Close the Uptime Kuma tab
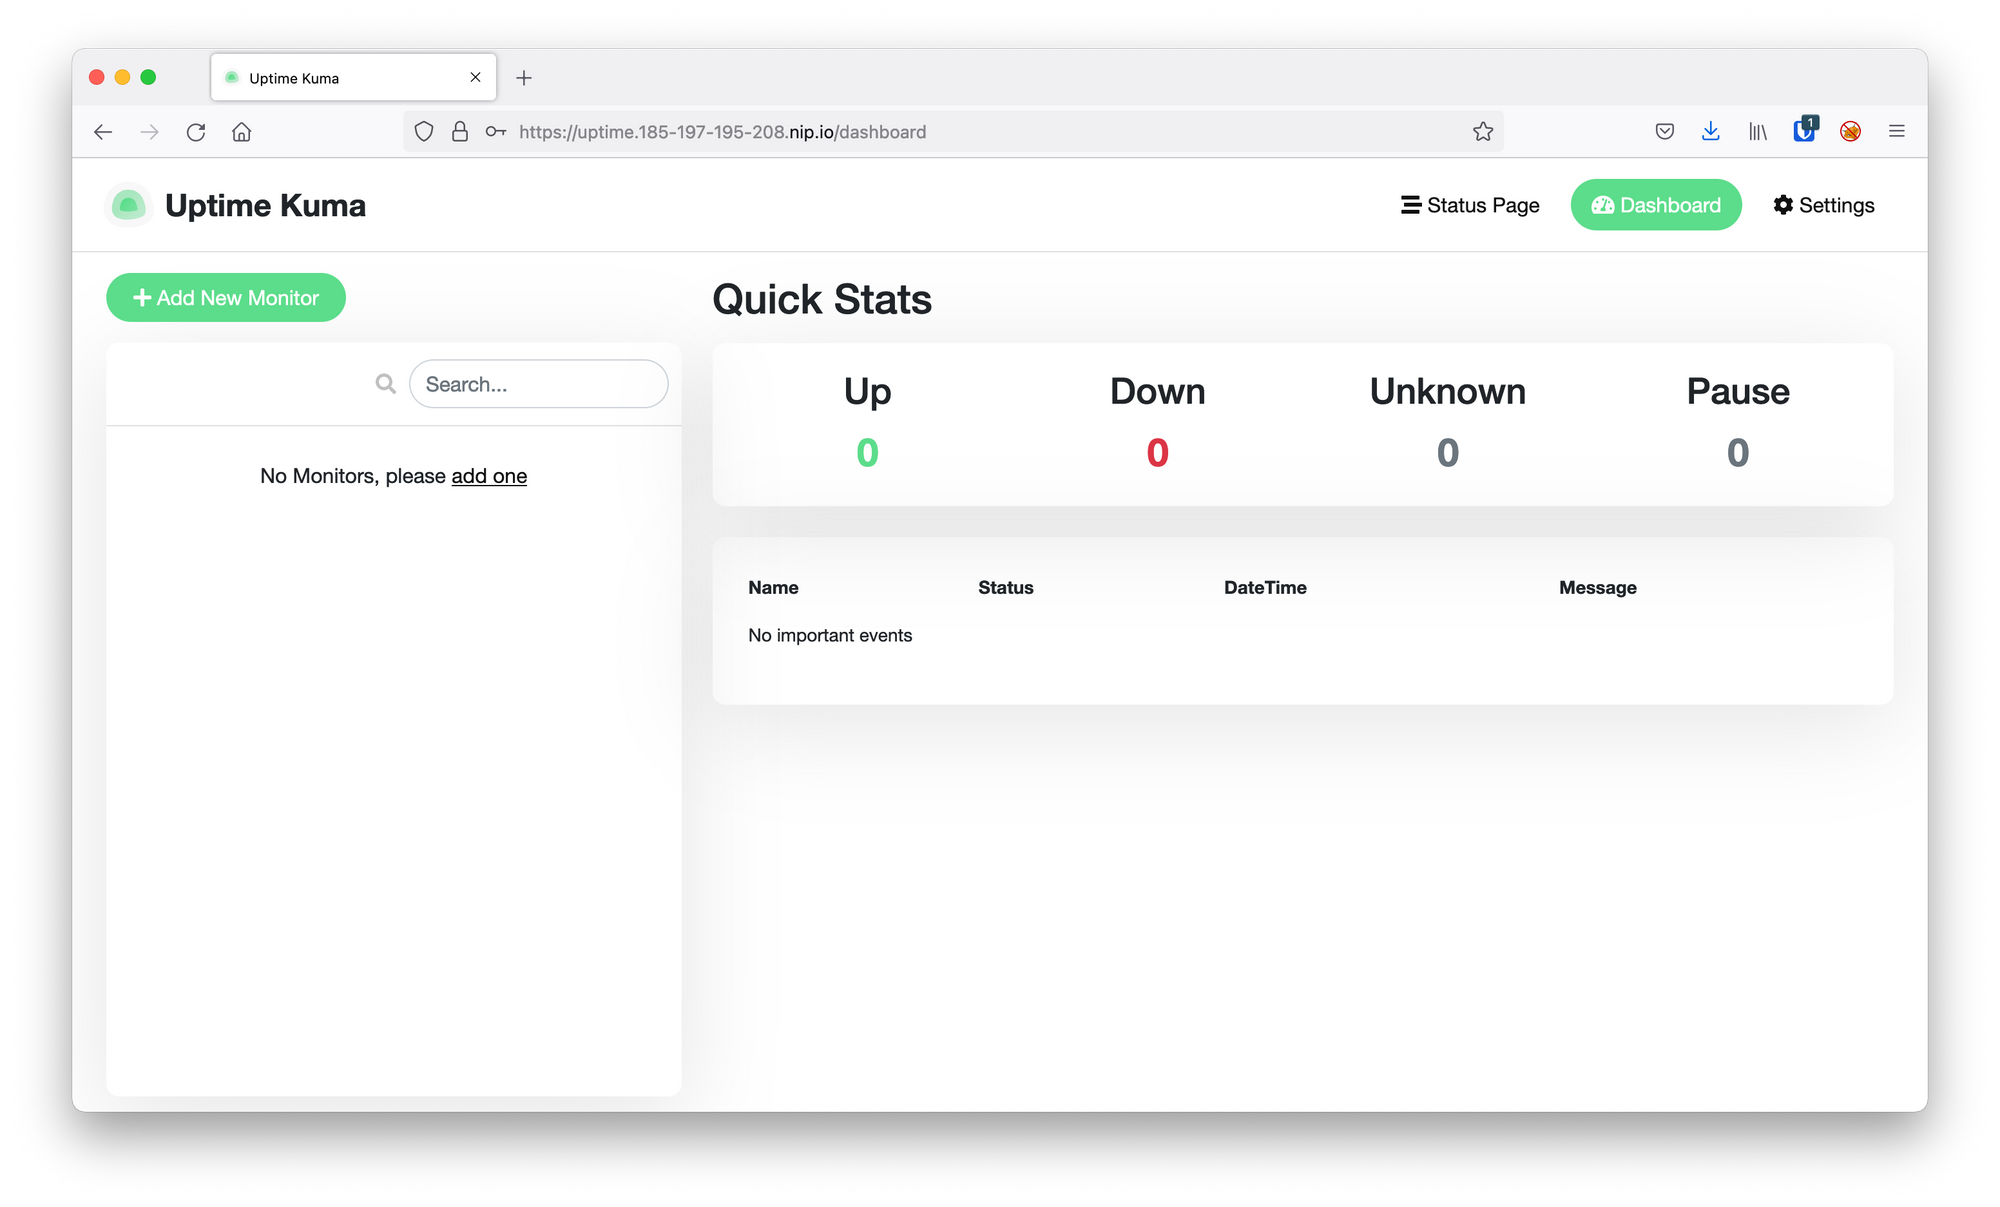This screenshot has width=2000, height=1207. pyautogui.click(x=476, y=78)
